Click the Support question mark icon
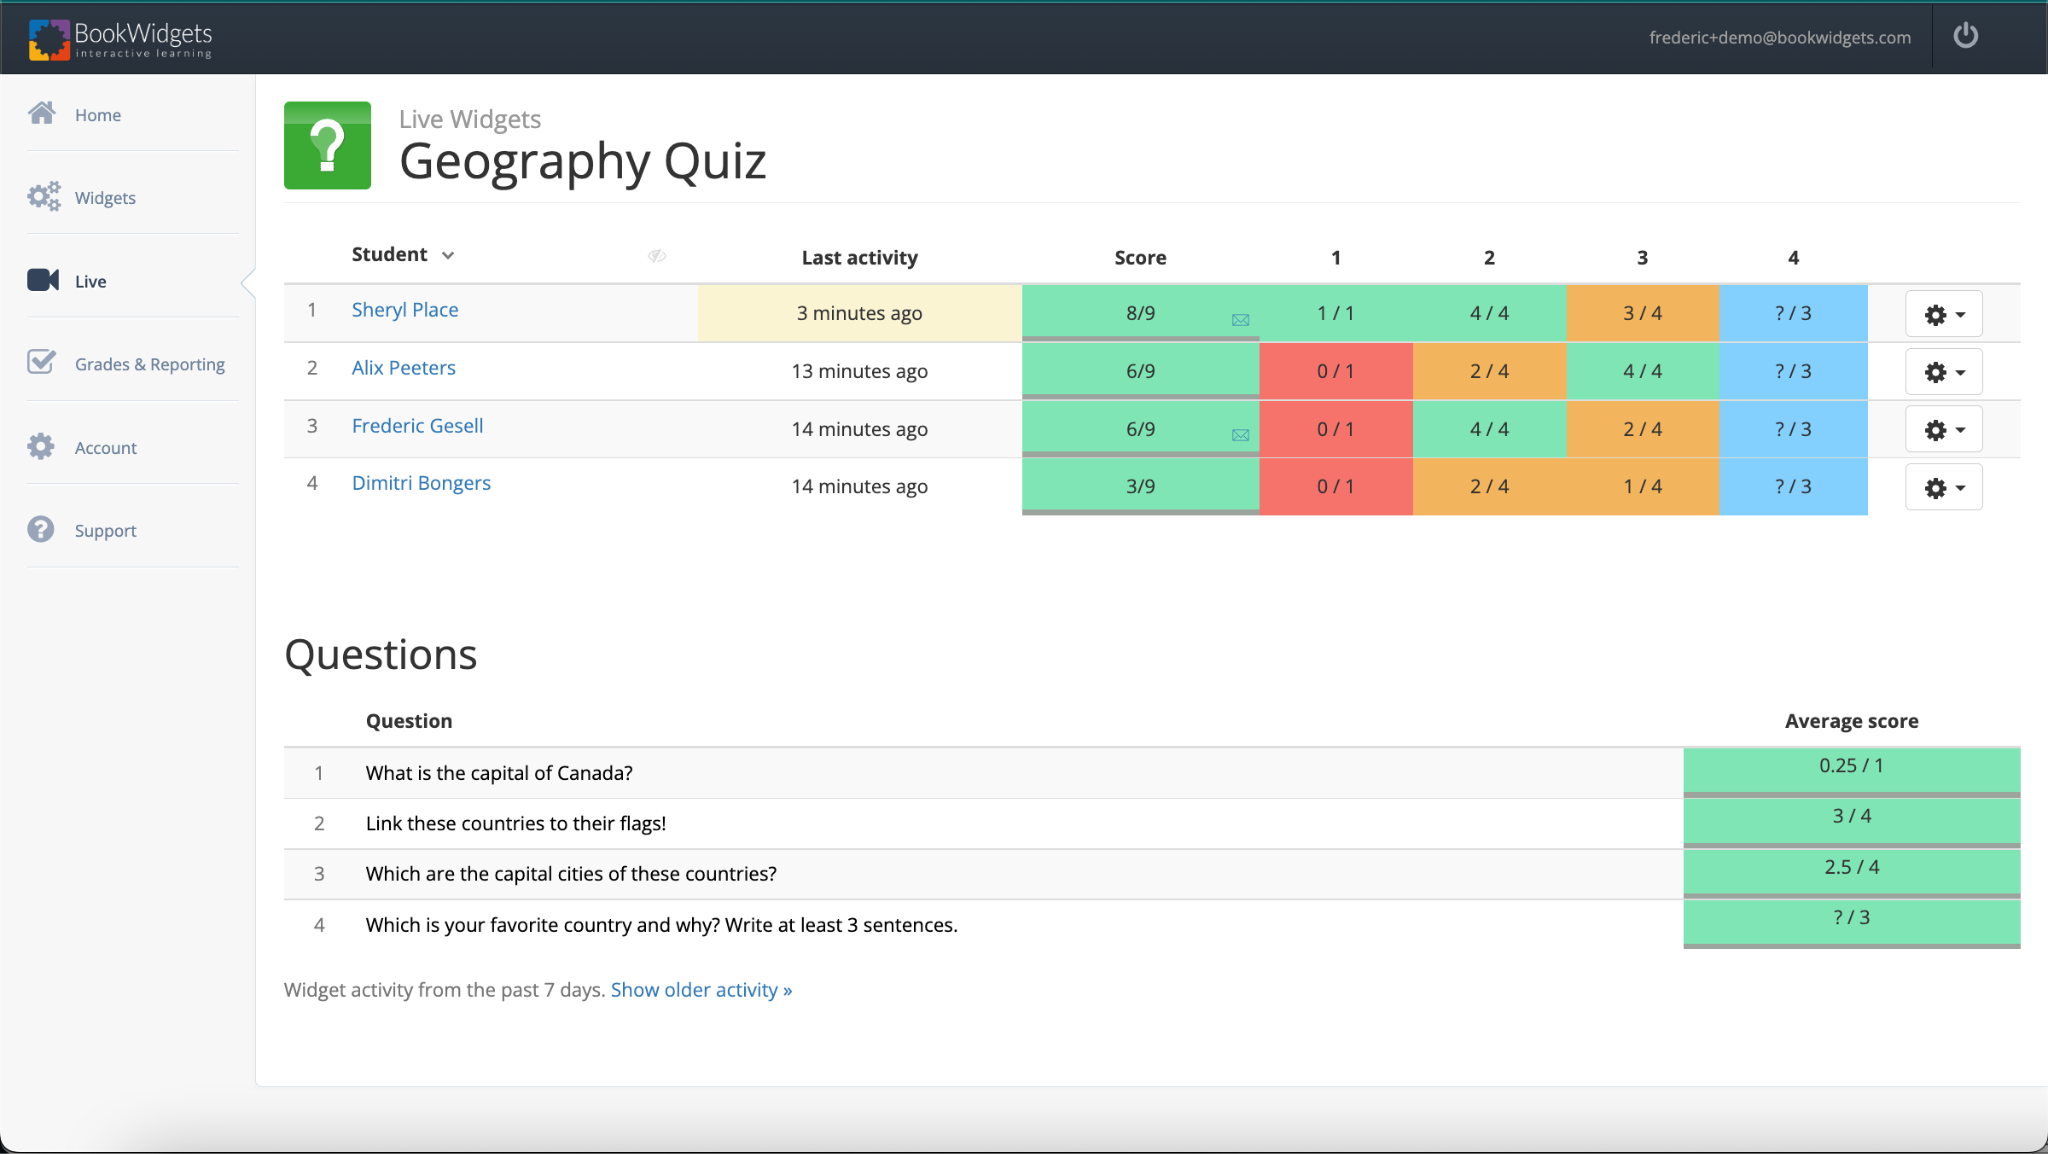 (41, 529)
